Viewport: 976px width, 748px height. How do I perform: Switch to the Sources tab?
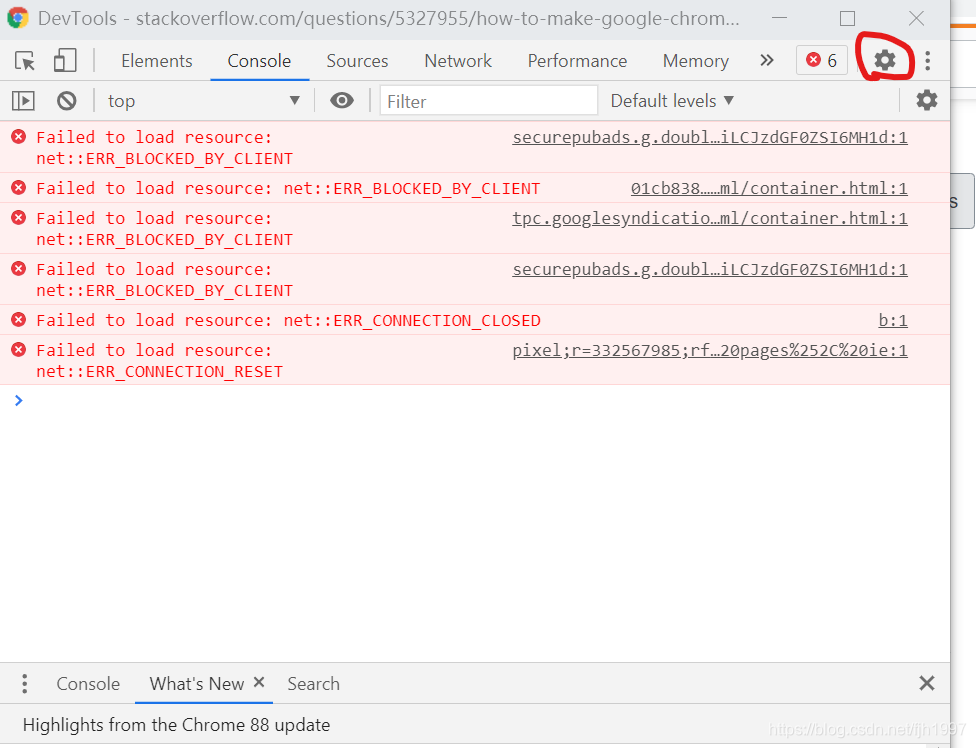click(357, 61)
